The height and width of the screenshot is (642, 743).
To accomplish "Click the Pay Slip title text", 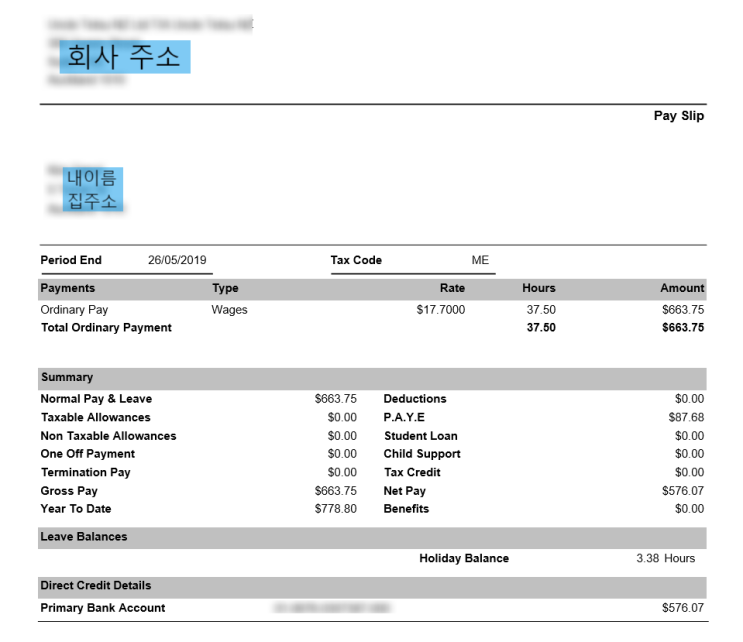I will coord(679,116).
